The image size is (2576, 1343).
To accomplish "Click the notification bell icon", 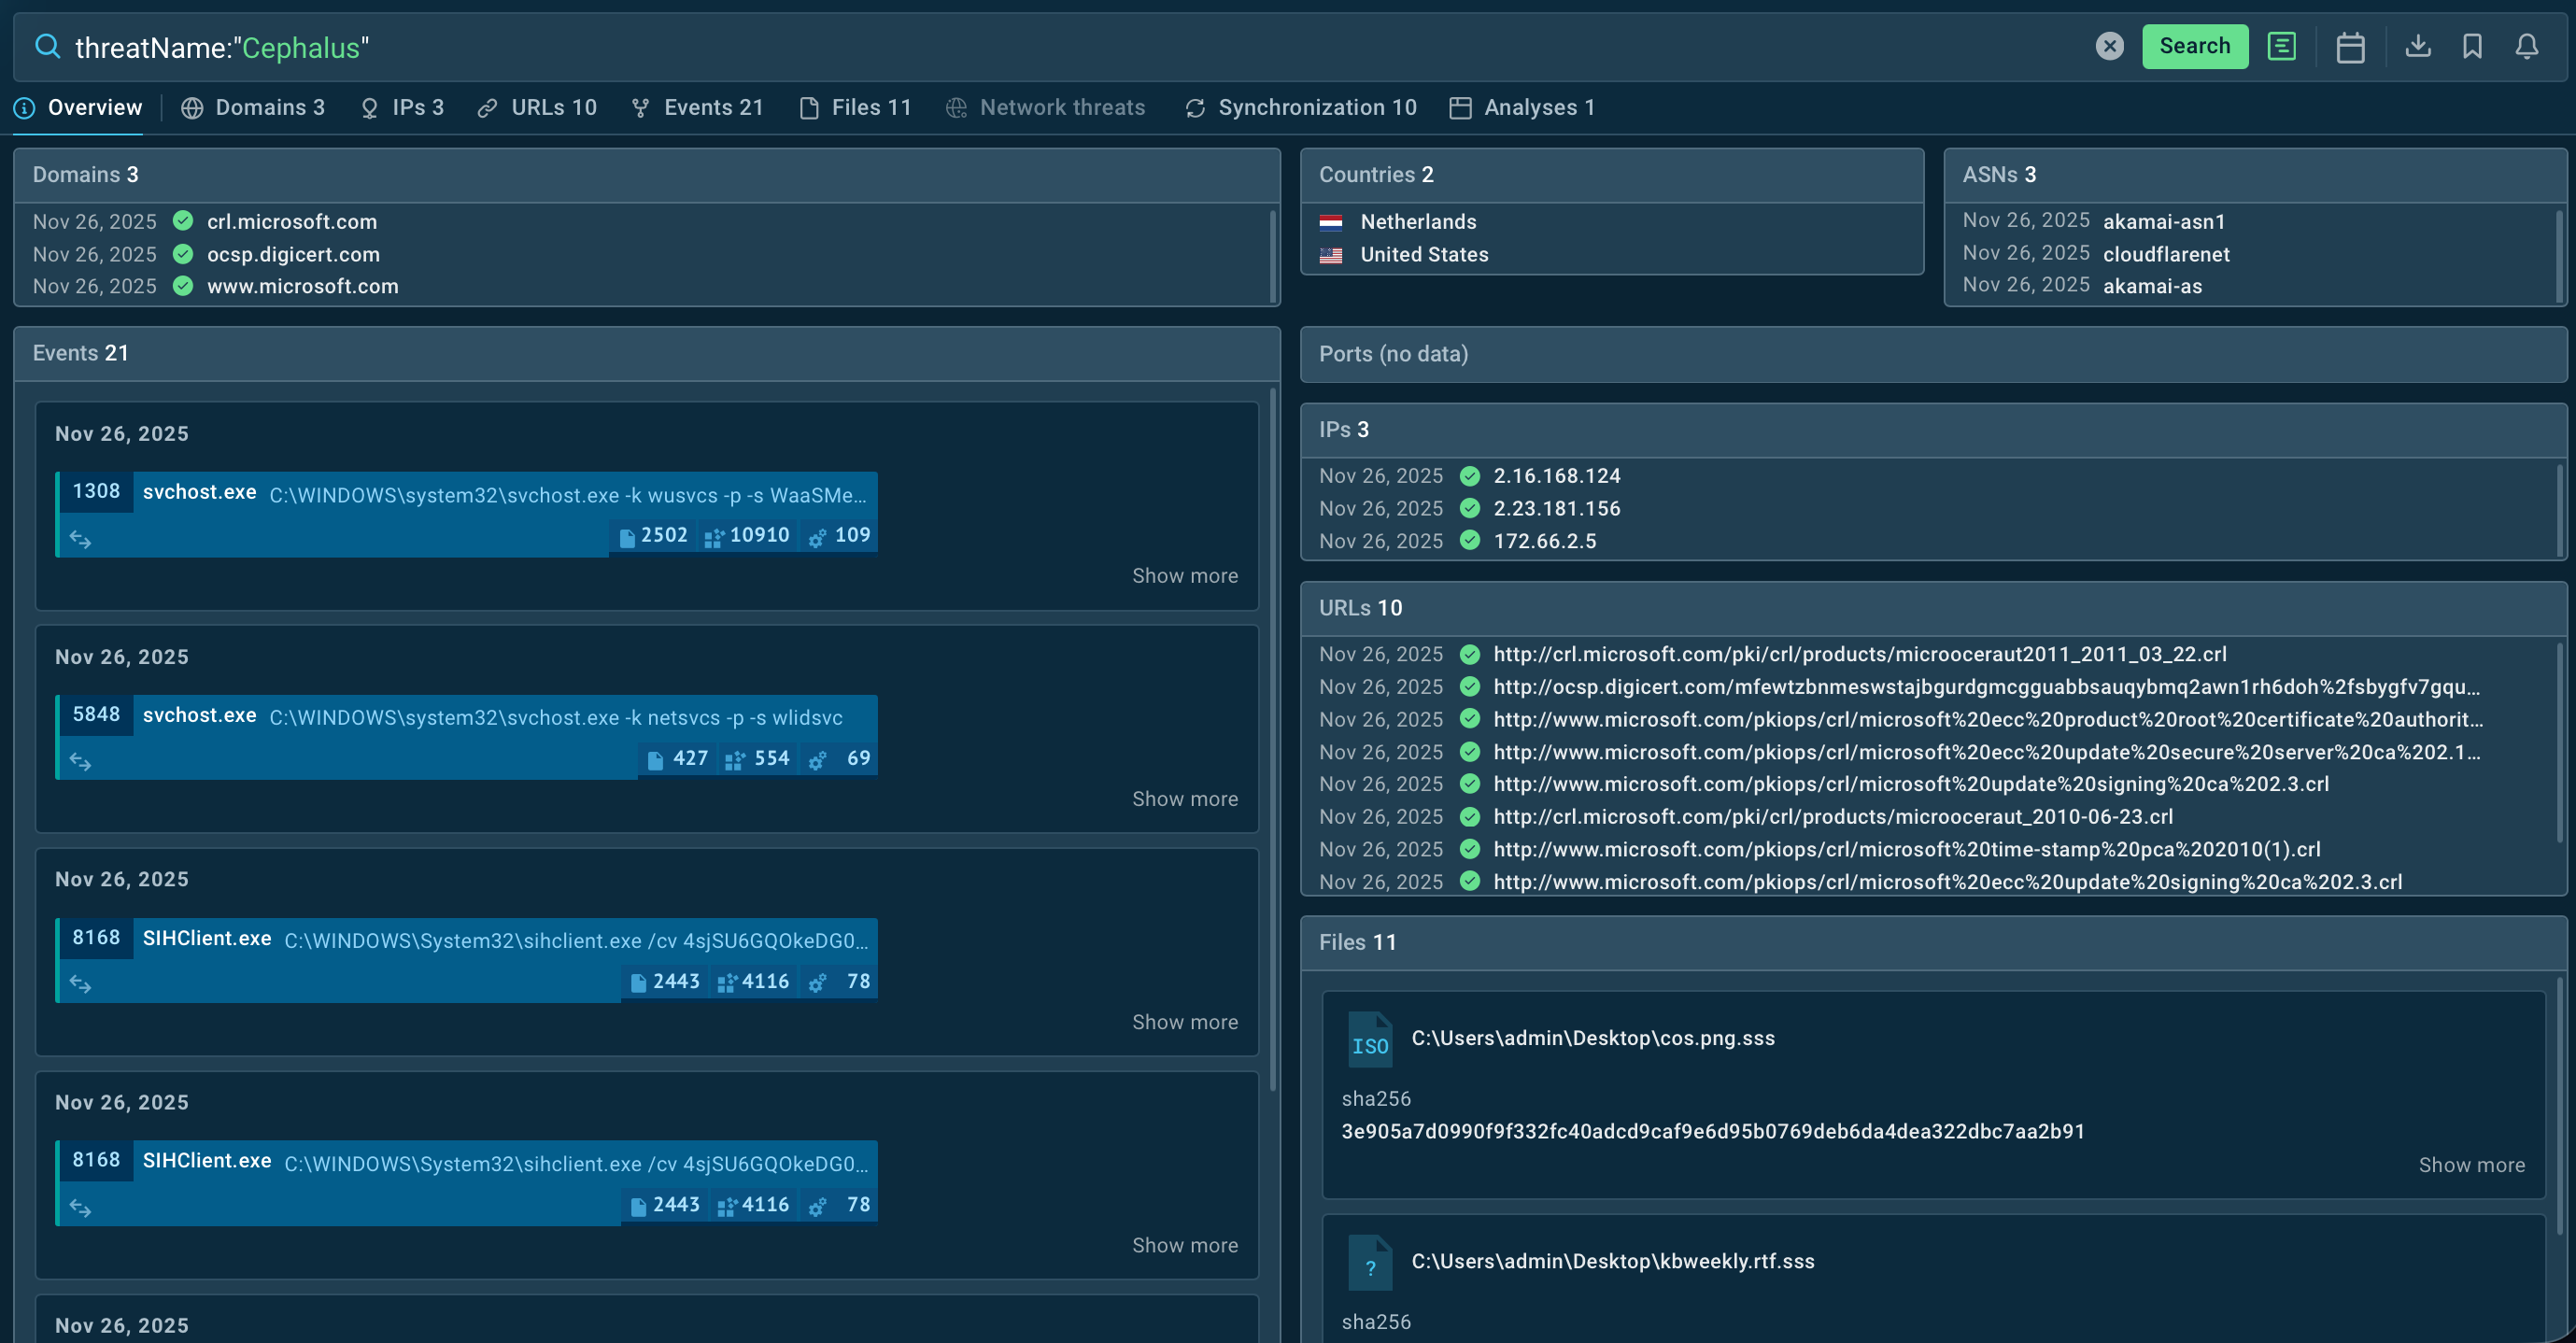I will coord(2526,46).
